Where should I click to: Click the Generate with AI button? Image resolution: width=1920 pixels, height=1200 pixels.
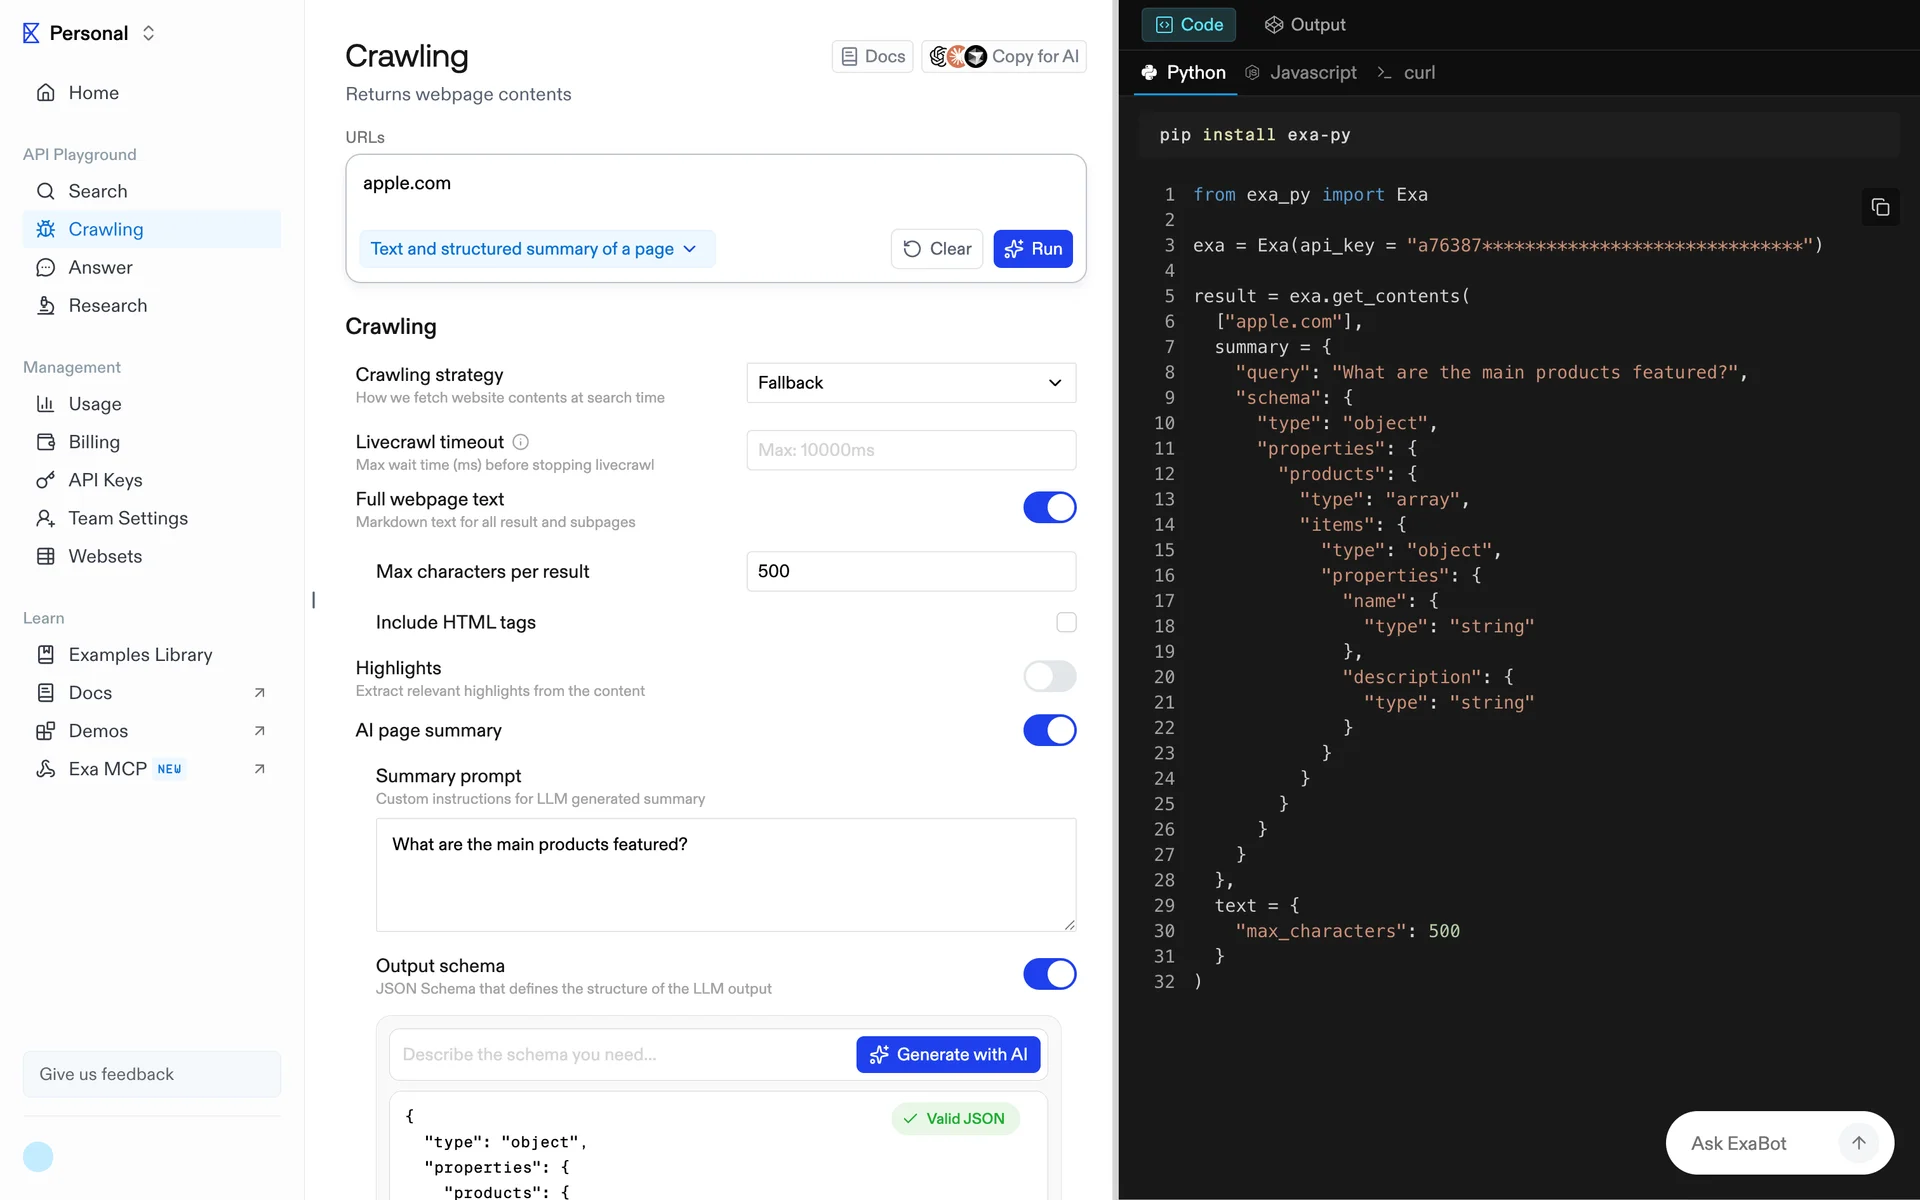point(947,1055)
